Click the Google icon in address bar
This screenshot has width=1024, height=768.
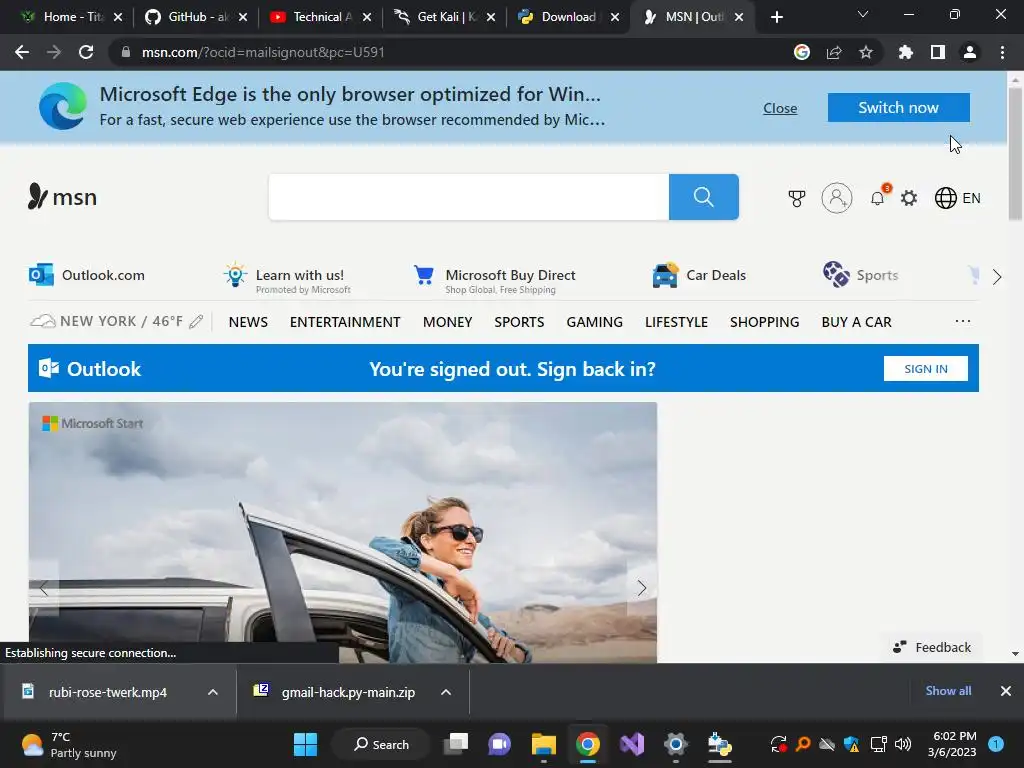802,52
